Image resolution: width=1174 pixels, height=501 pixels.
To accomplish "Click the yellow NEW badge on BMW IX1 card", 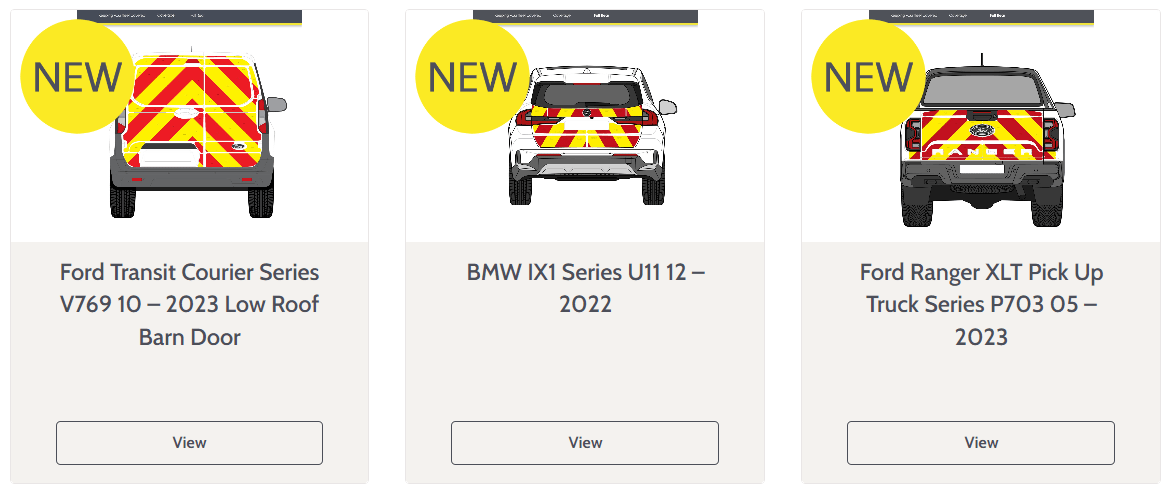I will tap(472, 76).
